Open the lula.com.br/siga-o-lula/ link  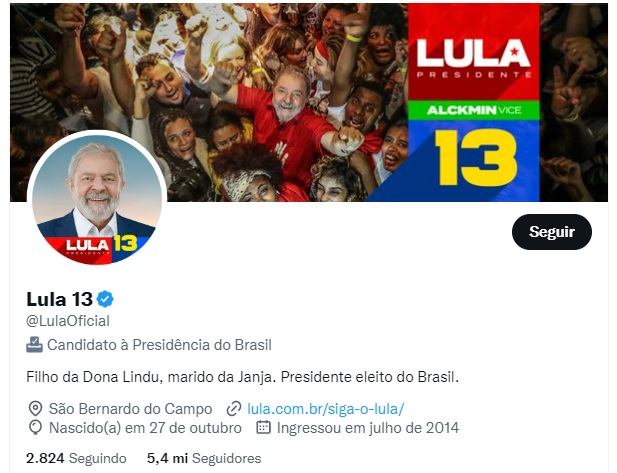325,409
